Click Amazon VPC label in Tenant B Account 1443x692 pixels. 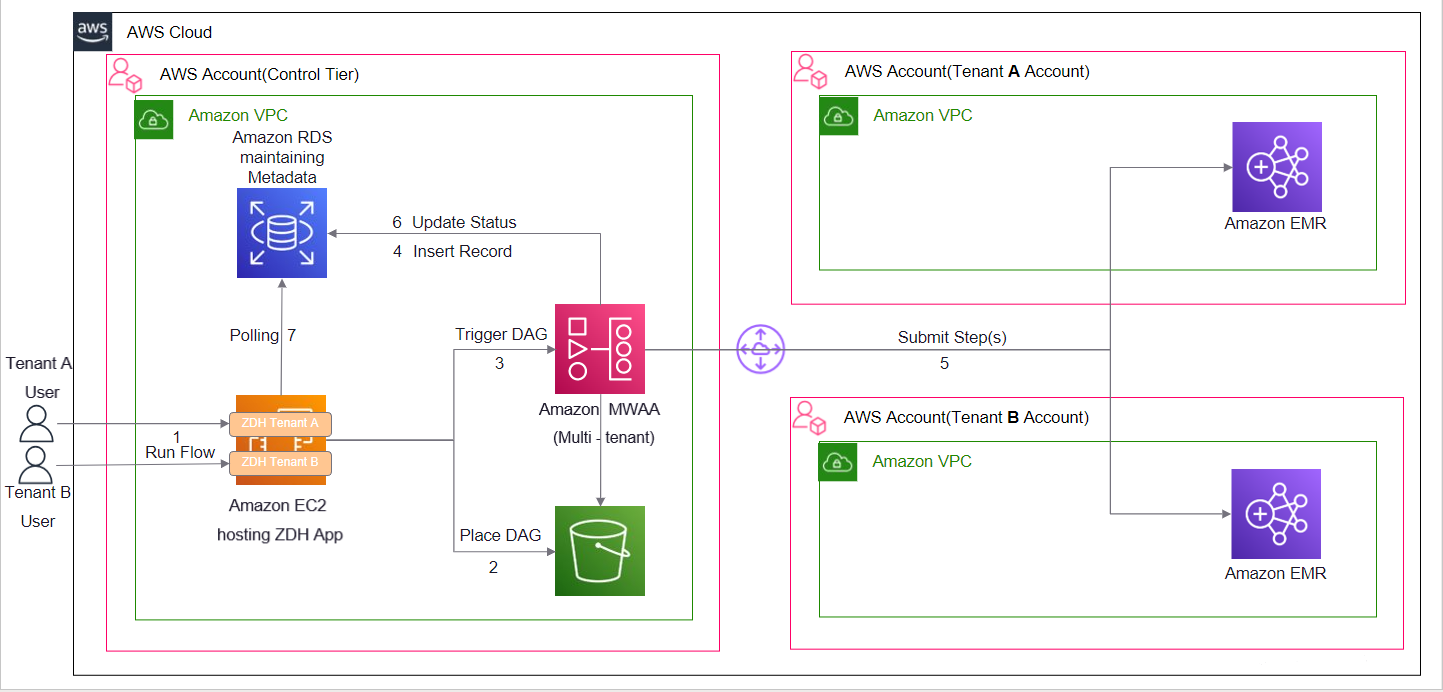click(x=922, y=461)
